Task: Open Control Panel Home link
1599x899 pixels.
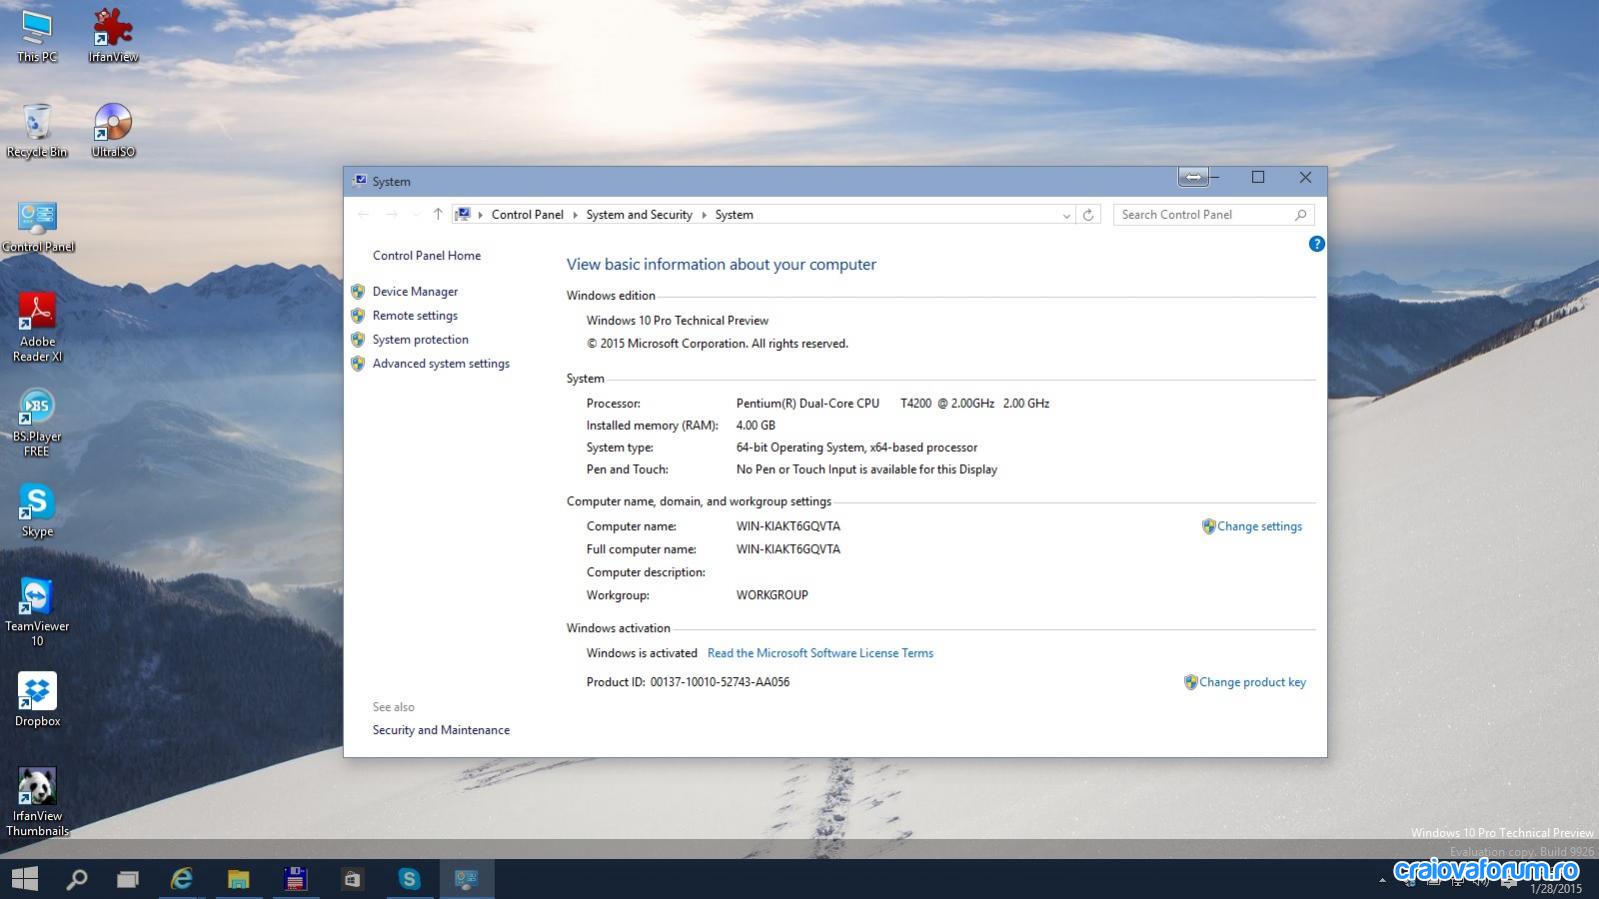Action: tap(427, 255)
